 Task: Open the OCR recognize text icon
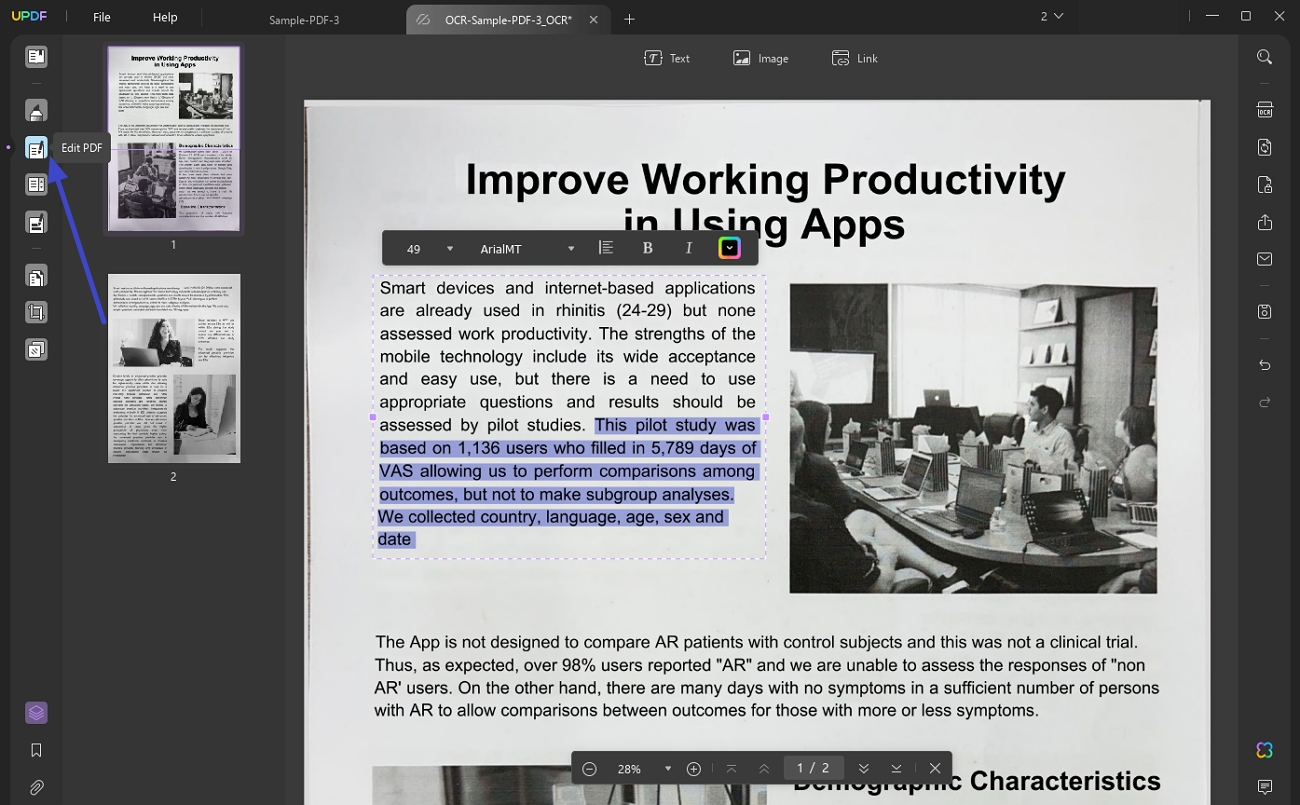[x=1265, y=110]
